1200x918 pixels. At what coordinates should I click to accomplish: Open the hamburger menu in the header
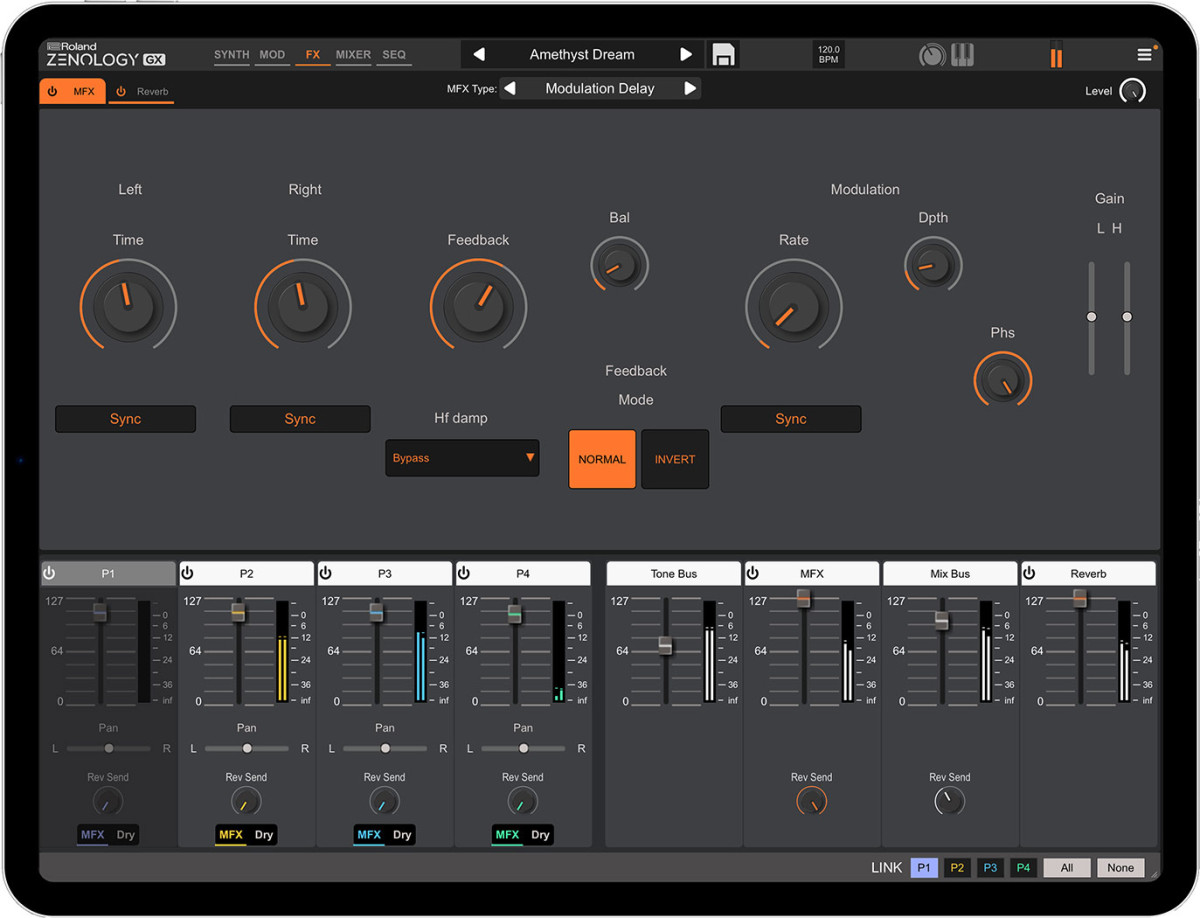click(x=1144, y=55)
